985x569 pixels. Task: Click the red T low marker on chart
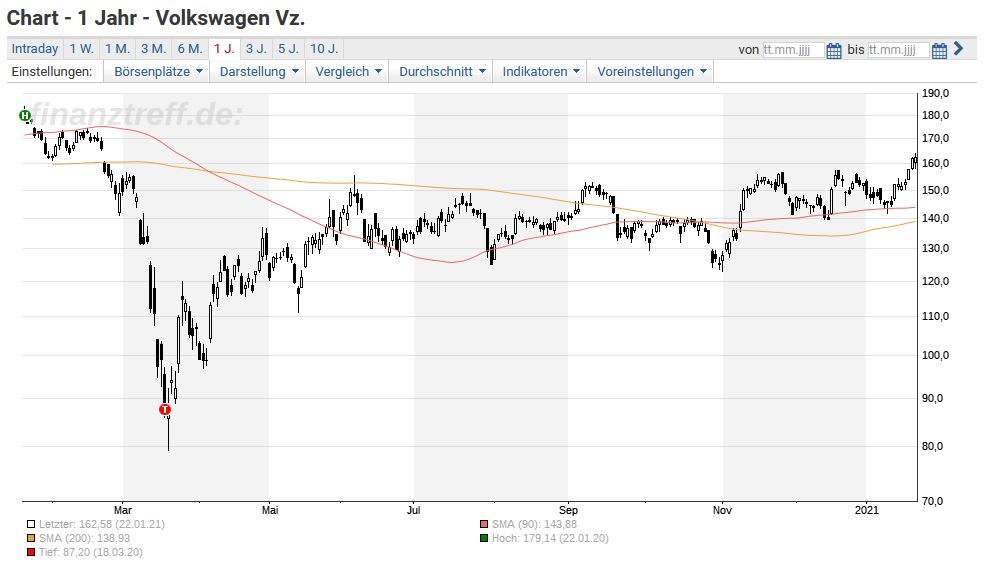[165, 409]
